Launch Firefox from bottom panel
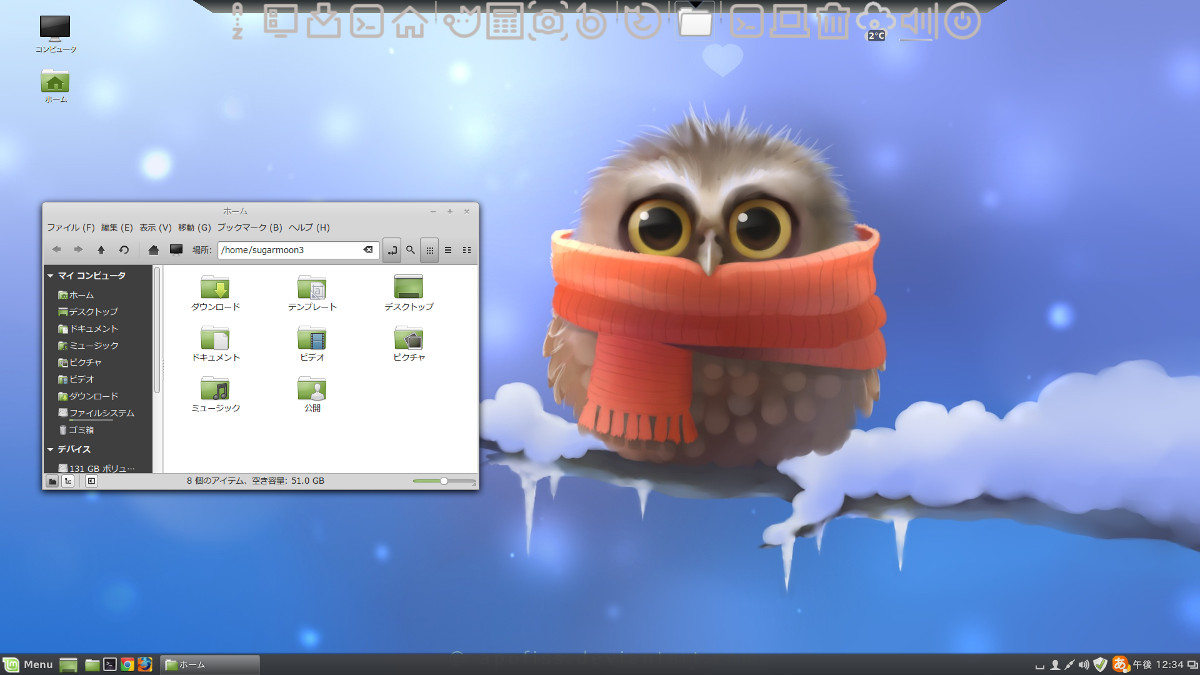1200x675 pixels. (x=144, y=664)
